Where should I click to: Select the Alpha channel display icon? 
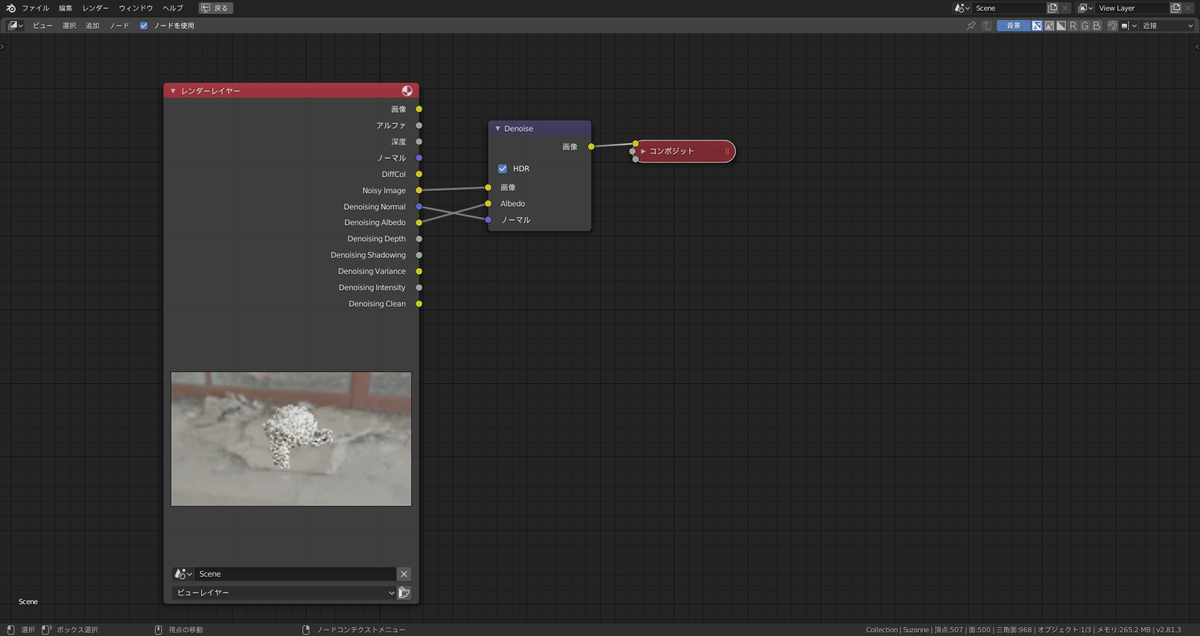point(1061,25)
